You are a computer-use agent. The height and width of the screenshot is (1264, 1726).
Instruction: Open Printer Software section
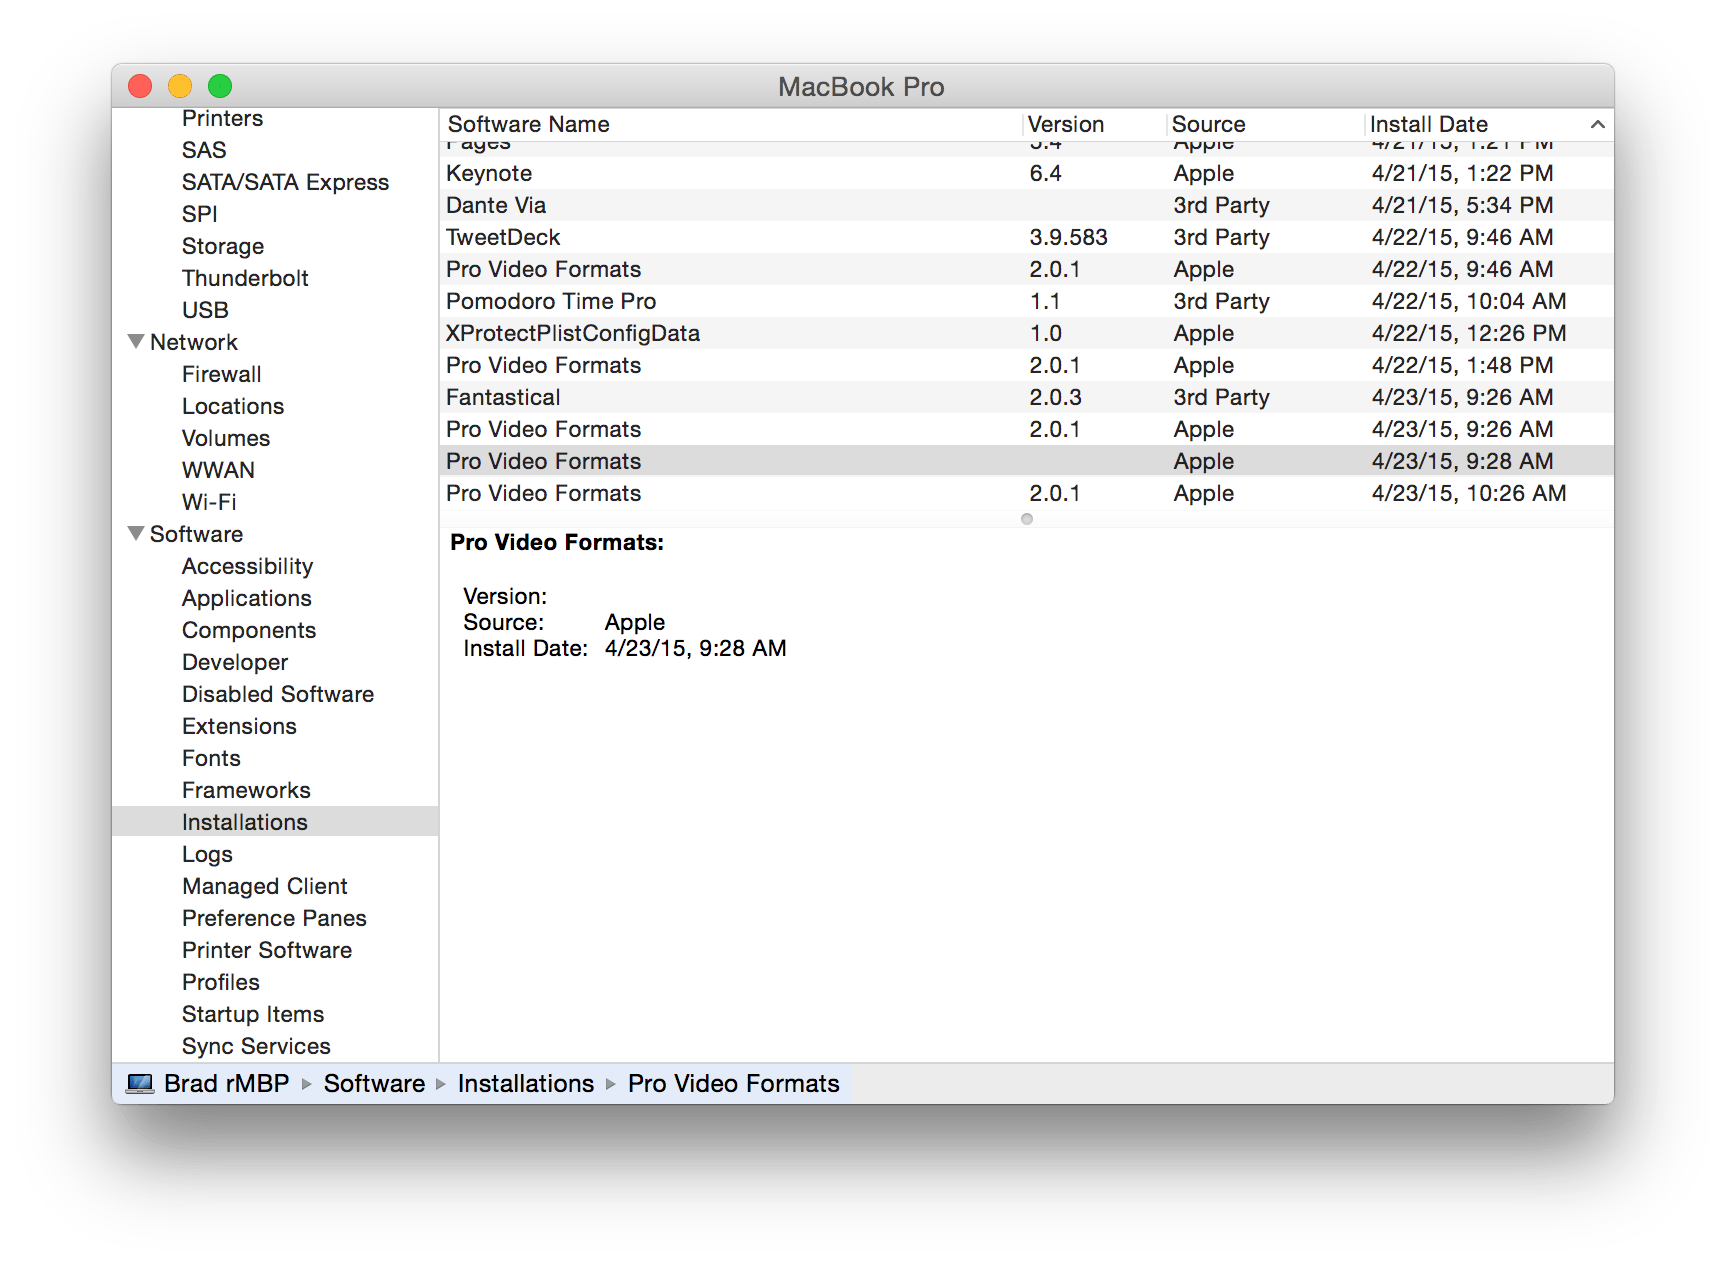[267, 949]
